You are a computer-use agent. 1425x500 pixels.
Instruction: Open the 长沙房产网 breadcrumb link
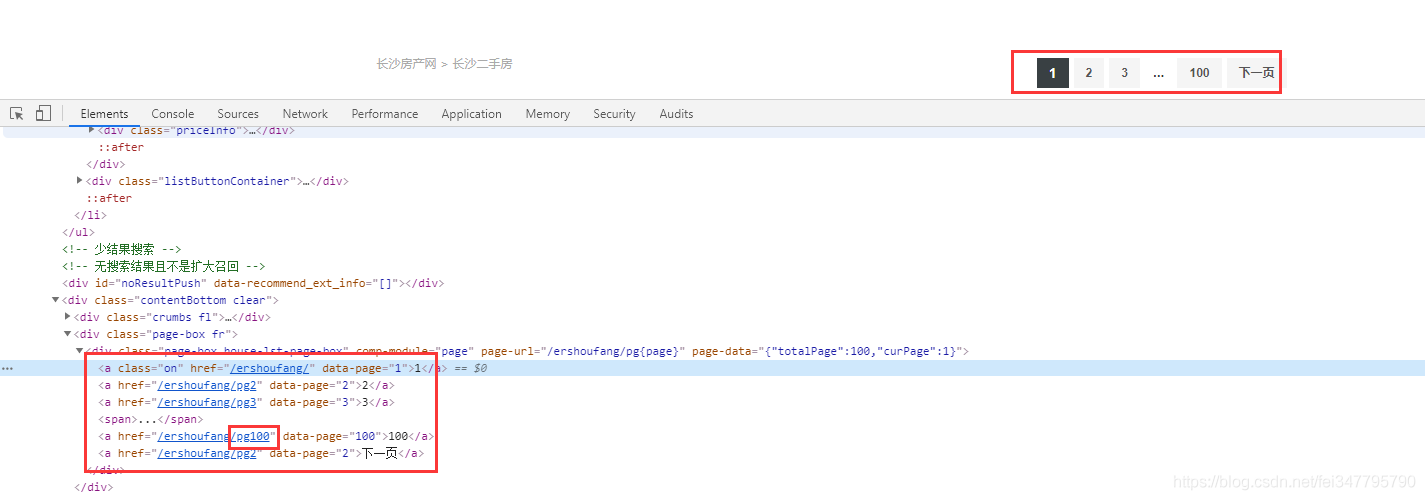click(407, 64)
